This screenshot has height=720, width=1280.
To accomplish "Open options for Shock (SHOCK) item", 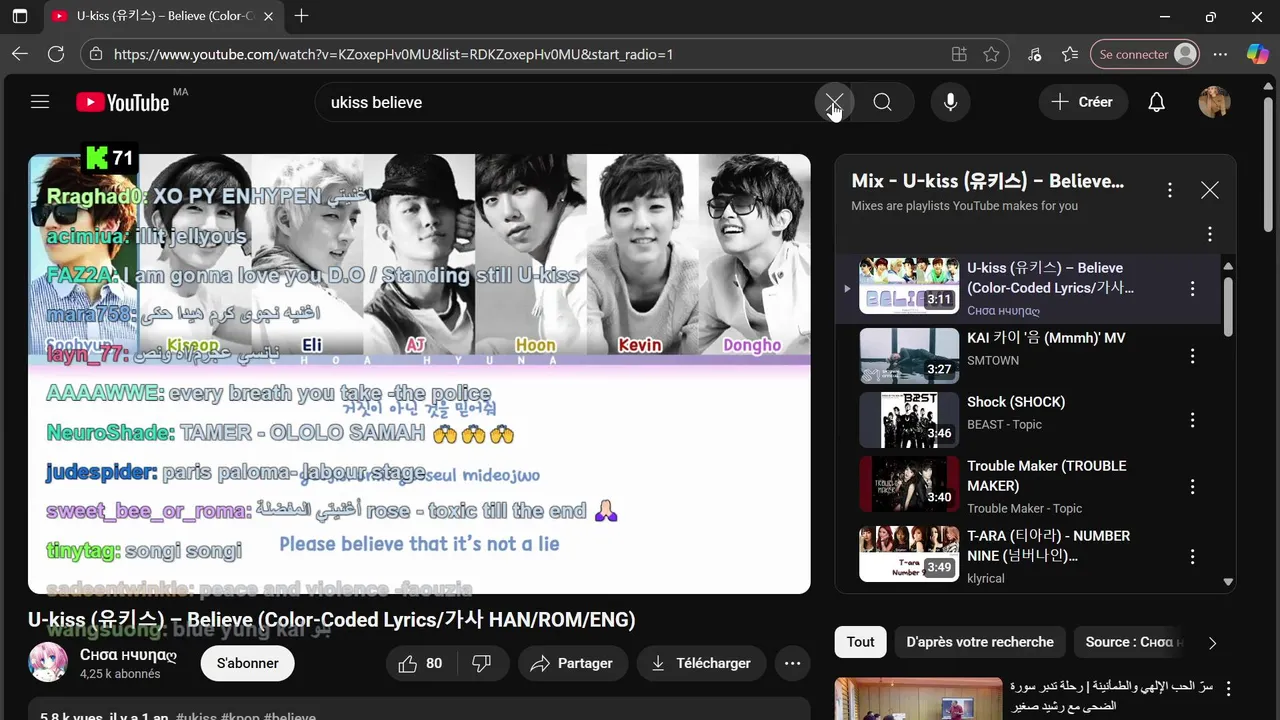I will coord(1192,420).
